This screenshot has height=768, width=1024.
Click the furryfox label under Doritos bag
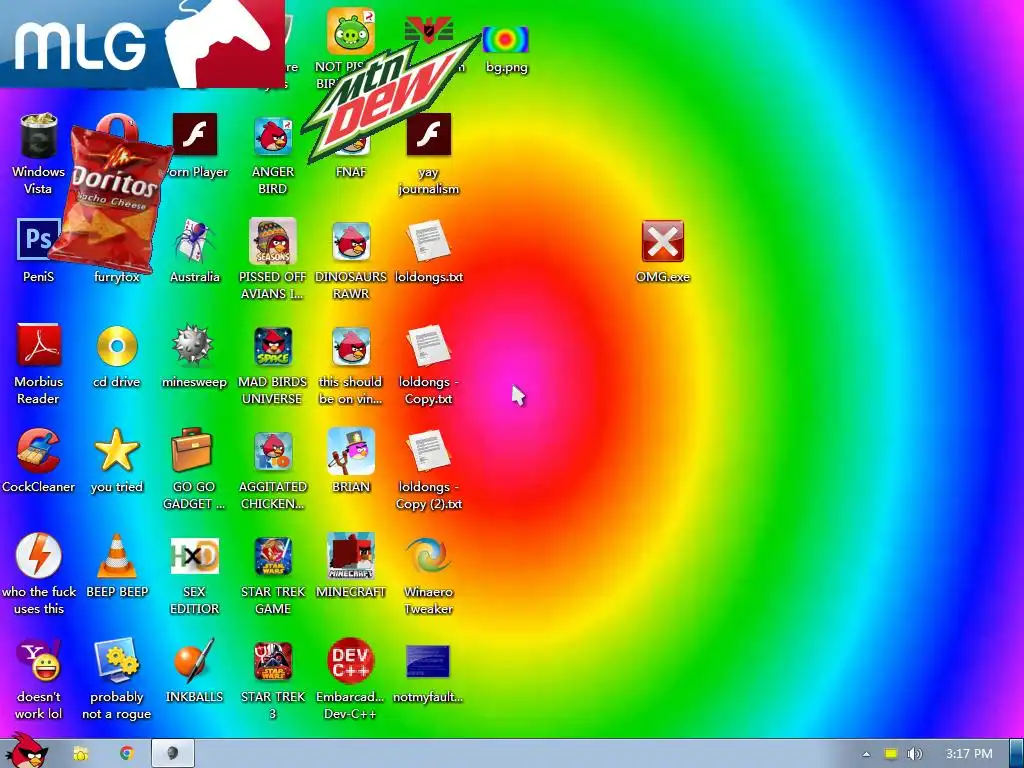[117, 277]
